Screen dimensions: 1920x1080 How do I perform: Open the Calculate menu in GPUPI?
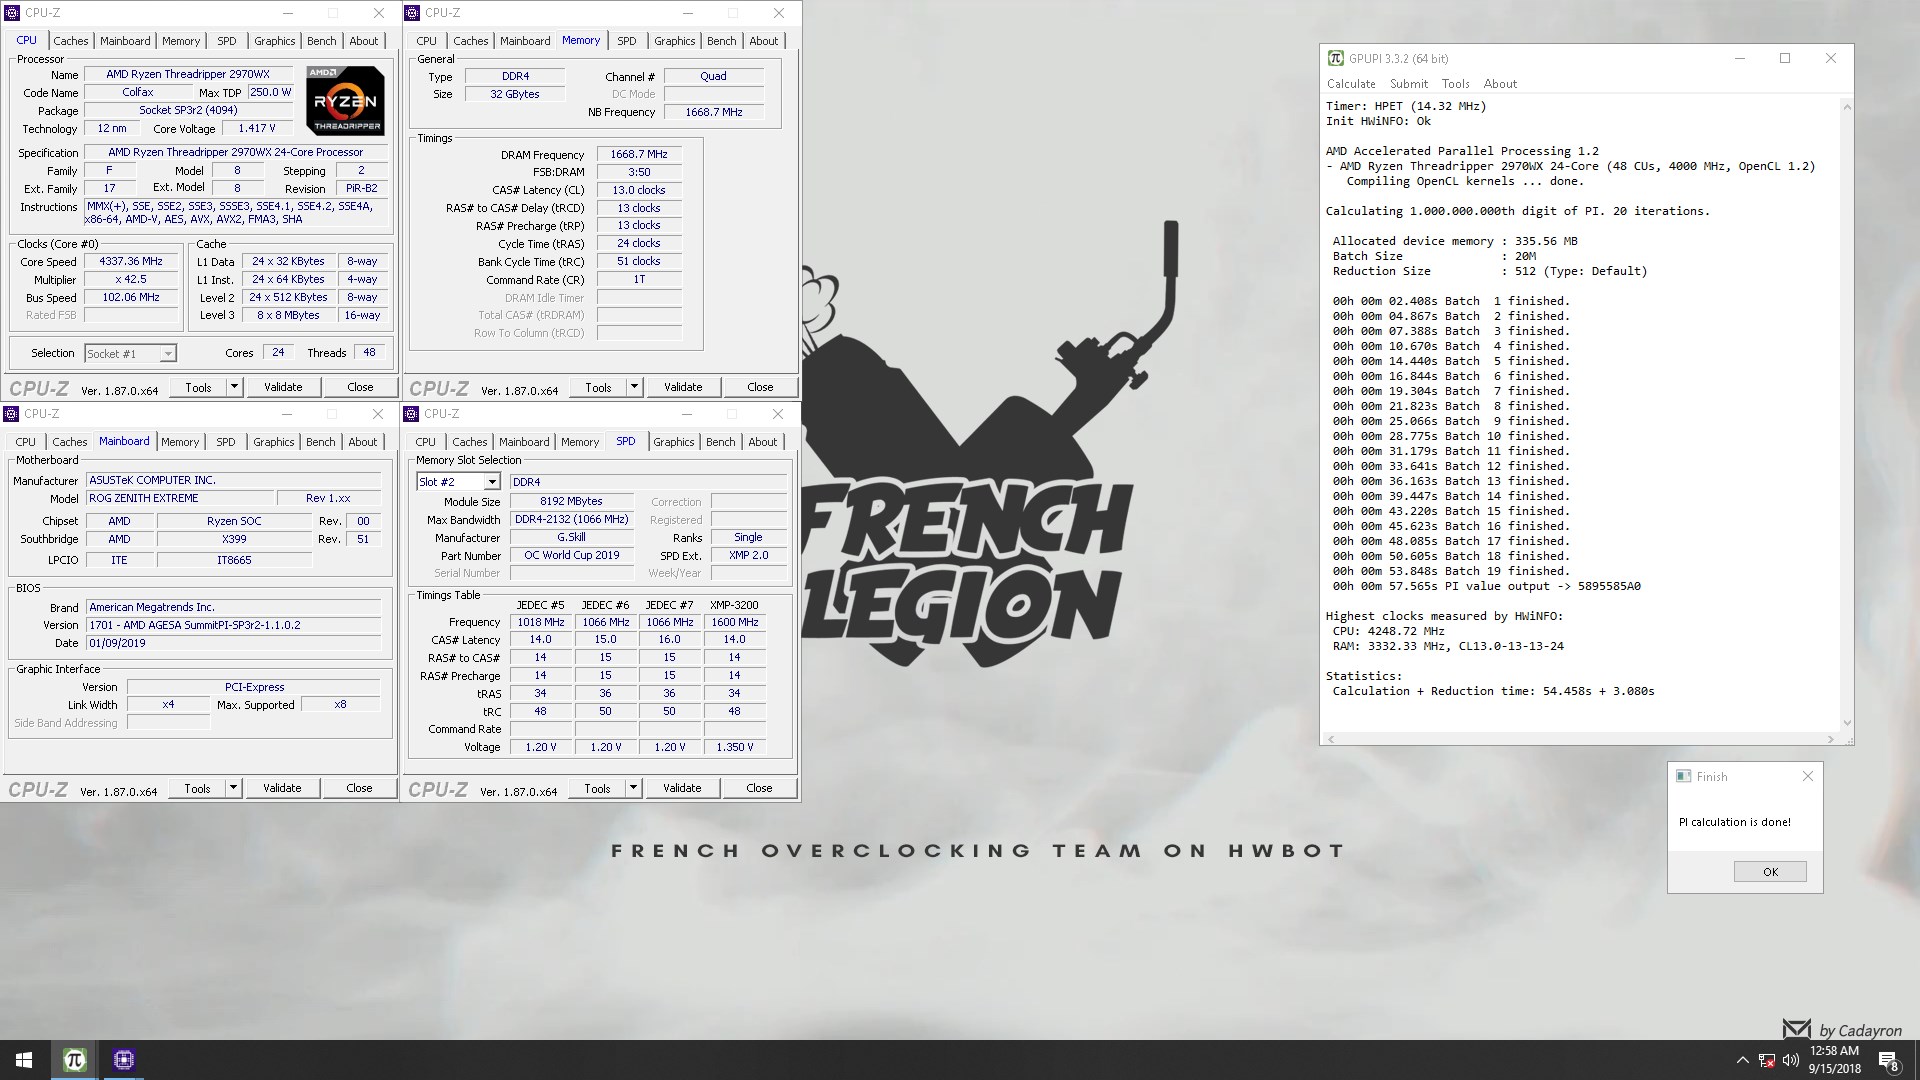(1351, 84)
